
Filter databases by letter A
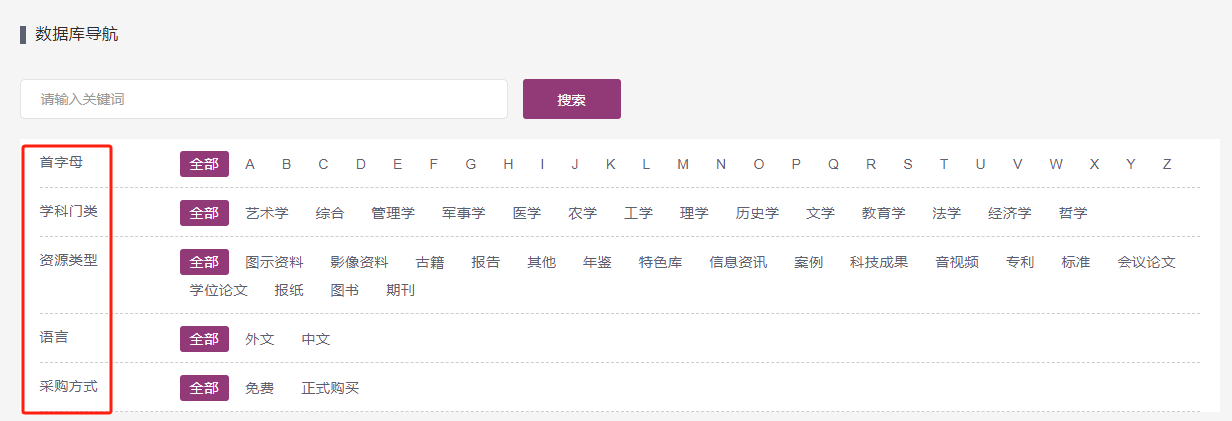(250, 164)
